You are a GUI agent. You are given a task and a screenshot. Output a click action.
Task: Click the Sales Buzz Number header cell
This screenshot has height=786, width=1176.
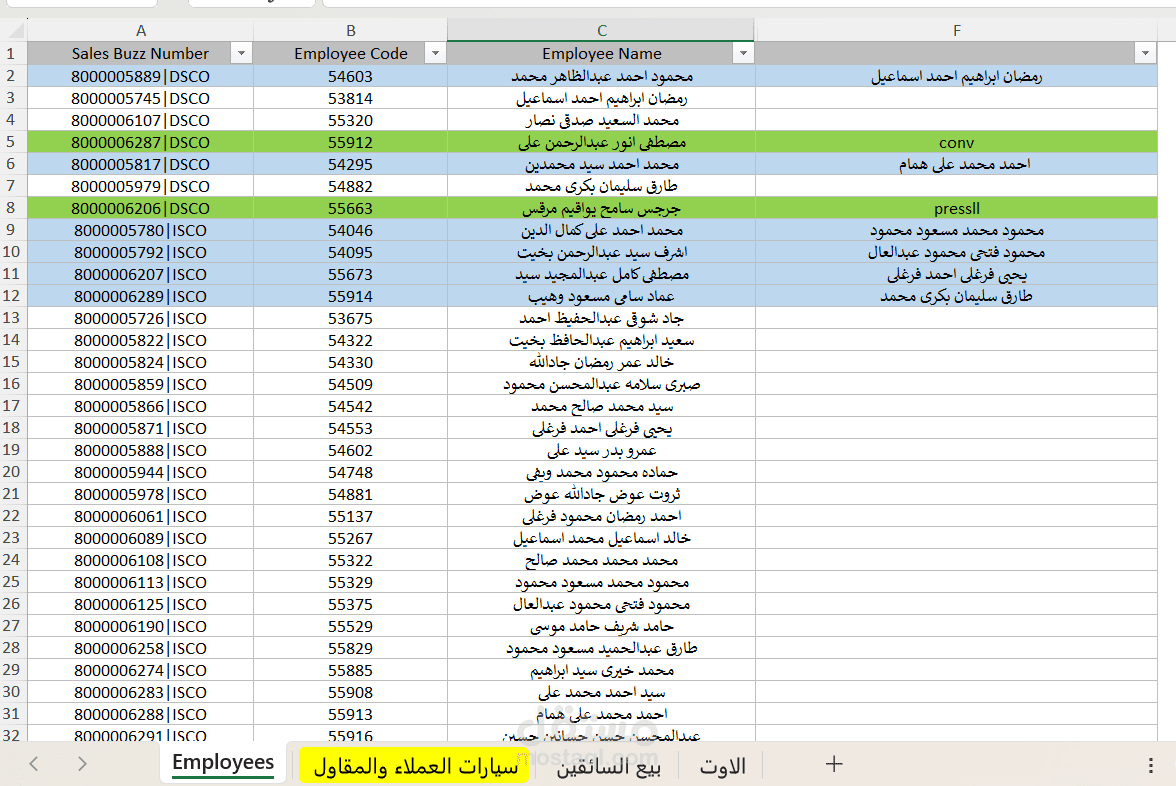pos(140,53)
